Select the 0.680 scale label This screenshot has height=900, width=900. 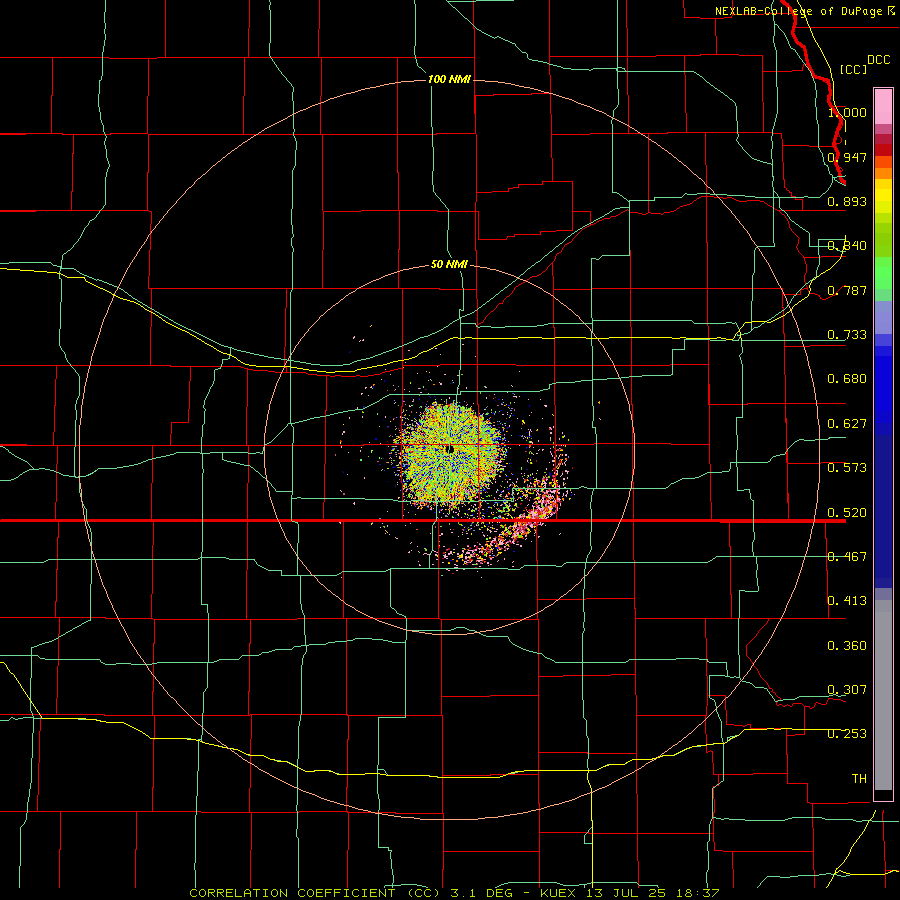(847, 379)
